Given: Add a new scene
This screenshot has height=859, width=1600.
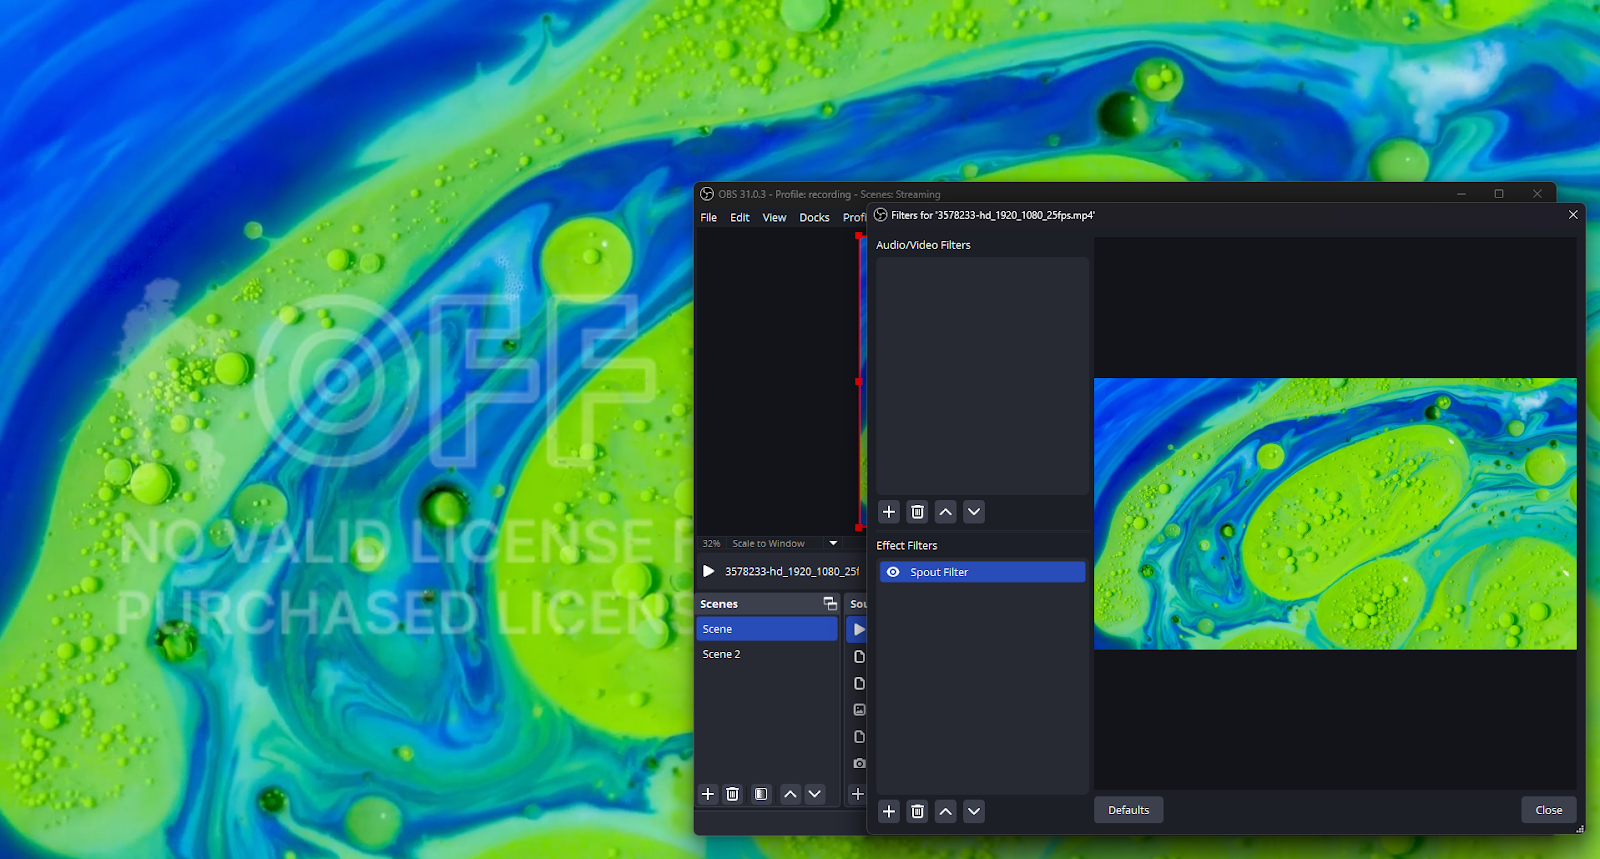Looking at the screenshot, I should point(708,794).
